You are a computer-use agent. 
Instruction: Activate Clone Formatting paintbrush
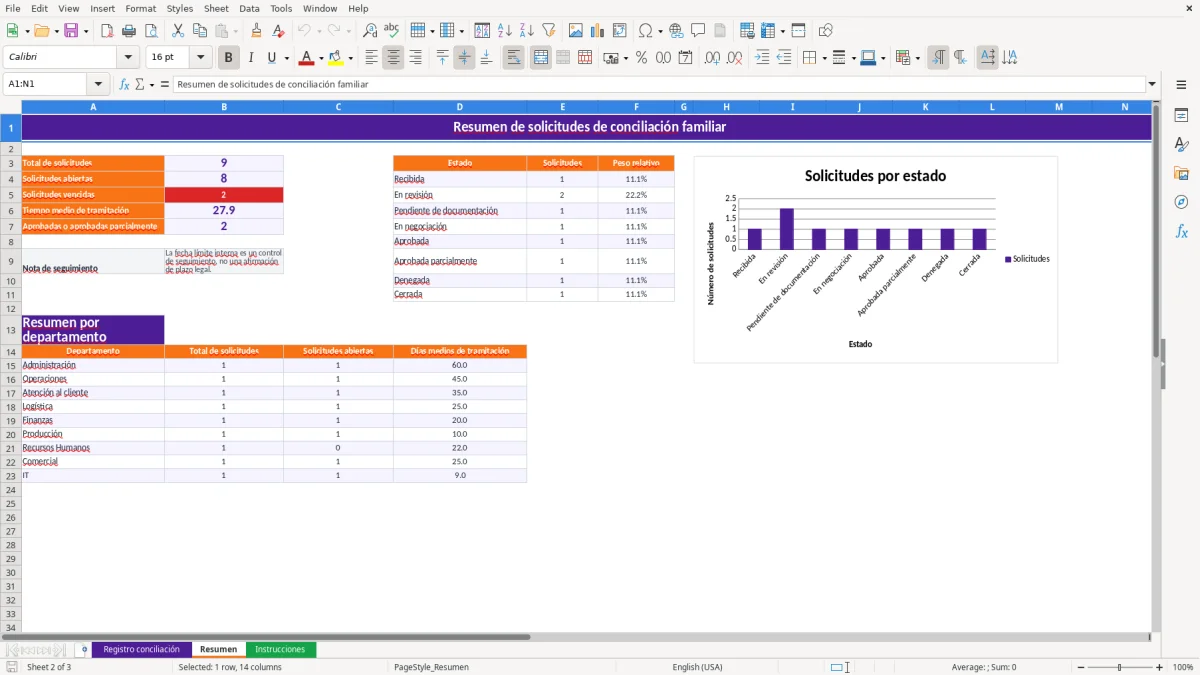click(x=257, y=31)
